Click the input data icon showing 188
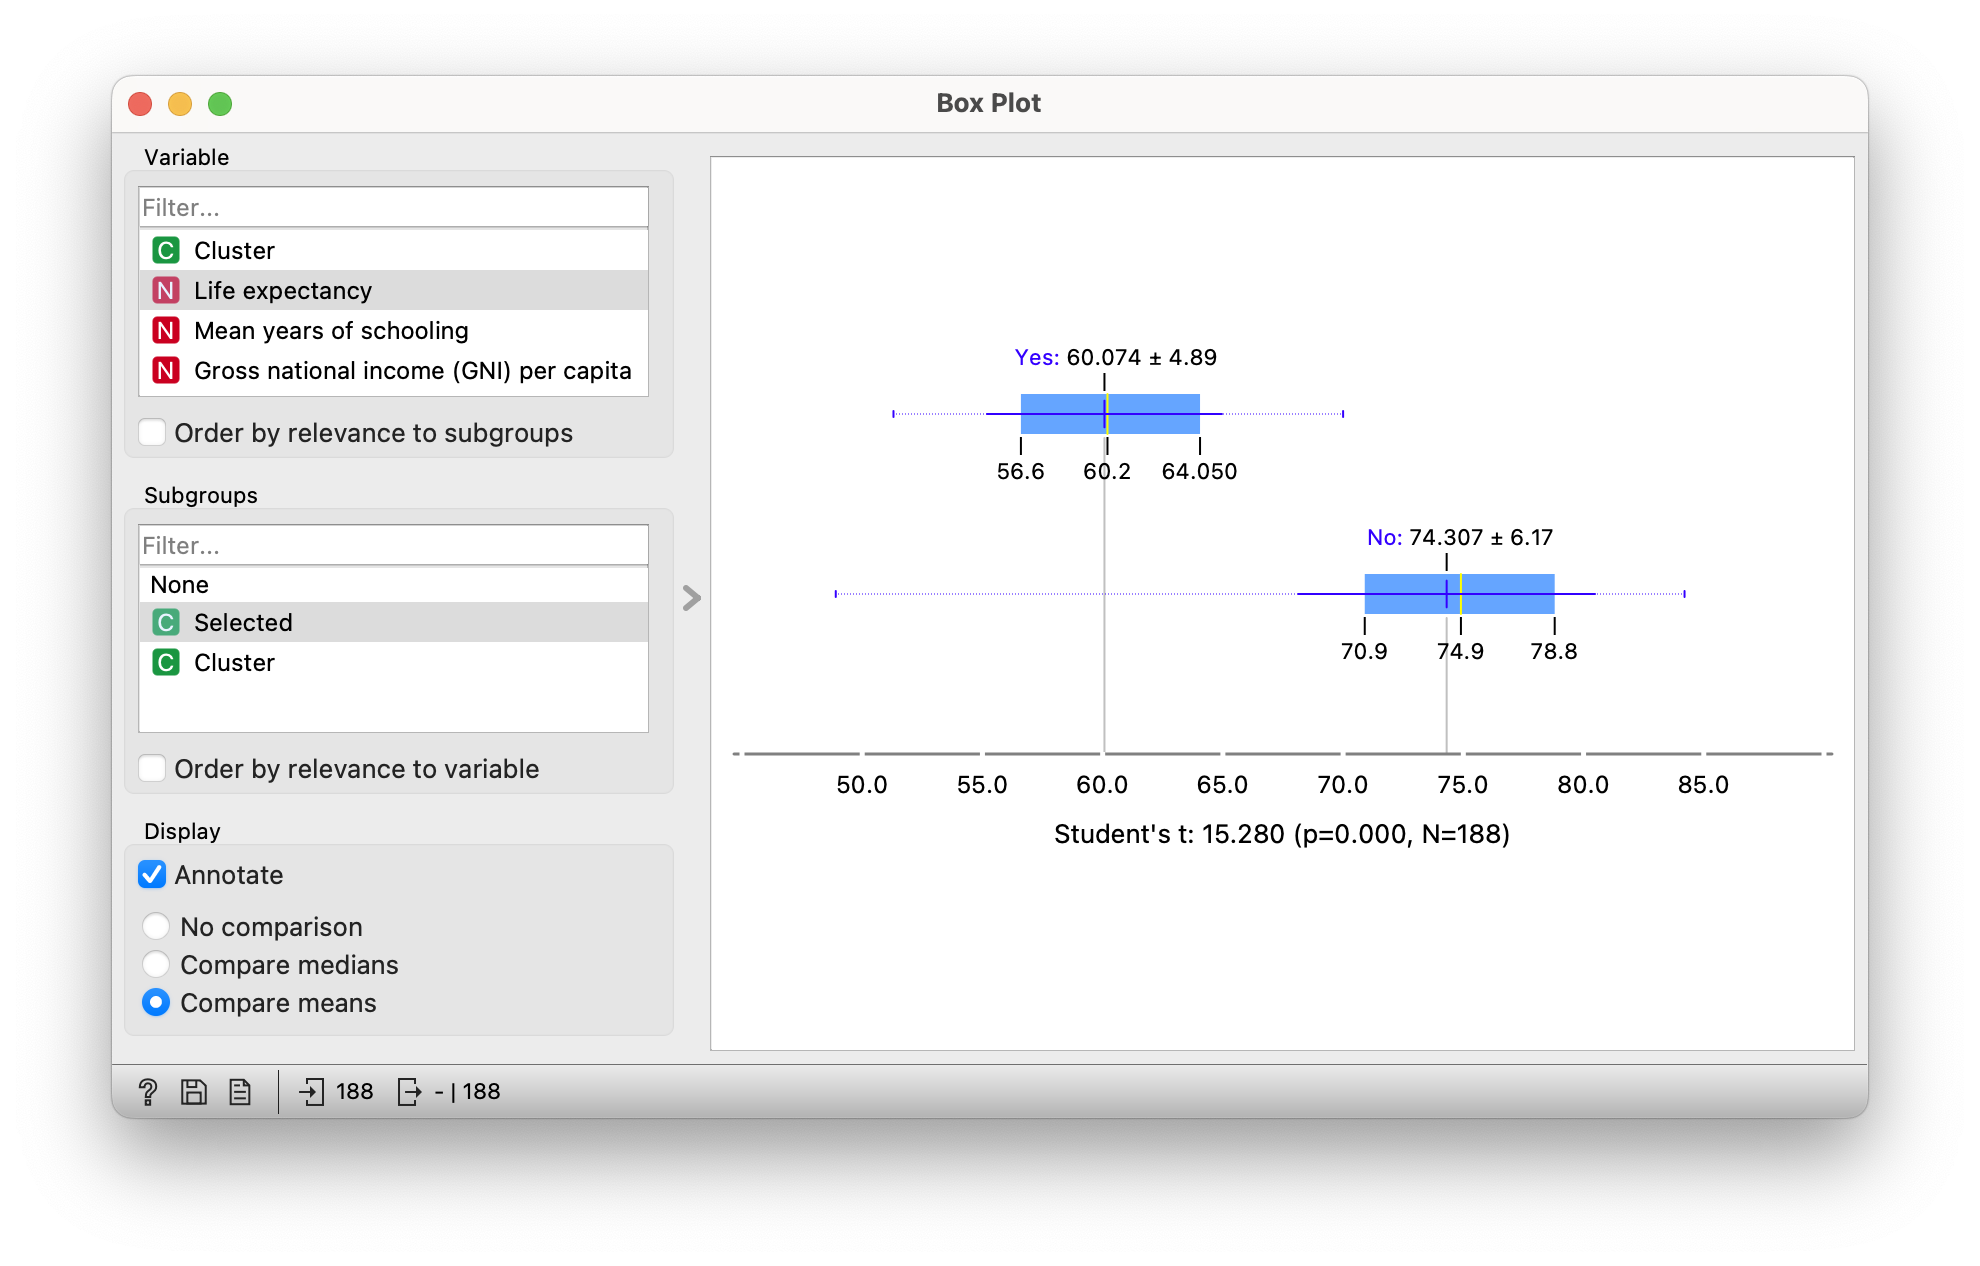 pyautogui.click(x=312, y=1091)
